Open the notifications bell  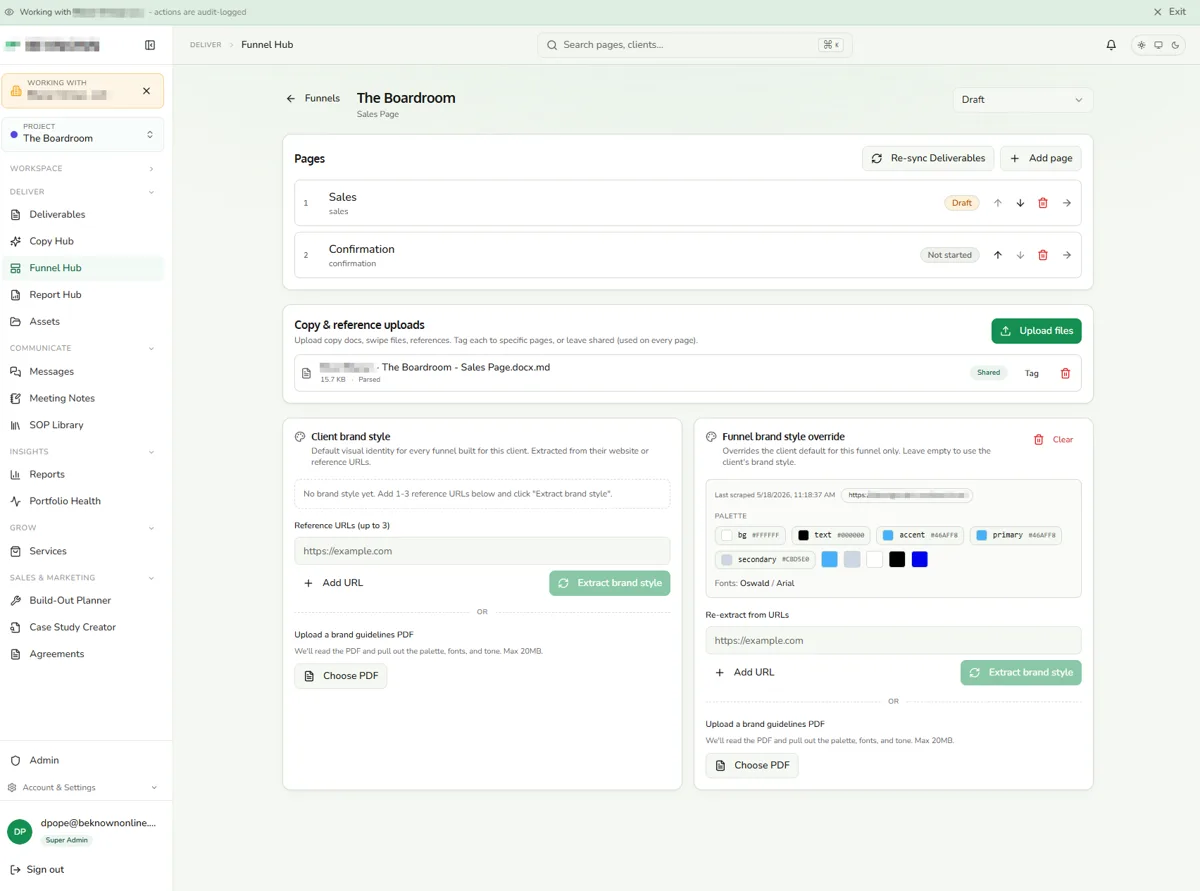(x=1111, y=45)
